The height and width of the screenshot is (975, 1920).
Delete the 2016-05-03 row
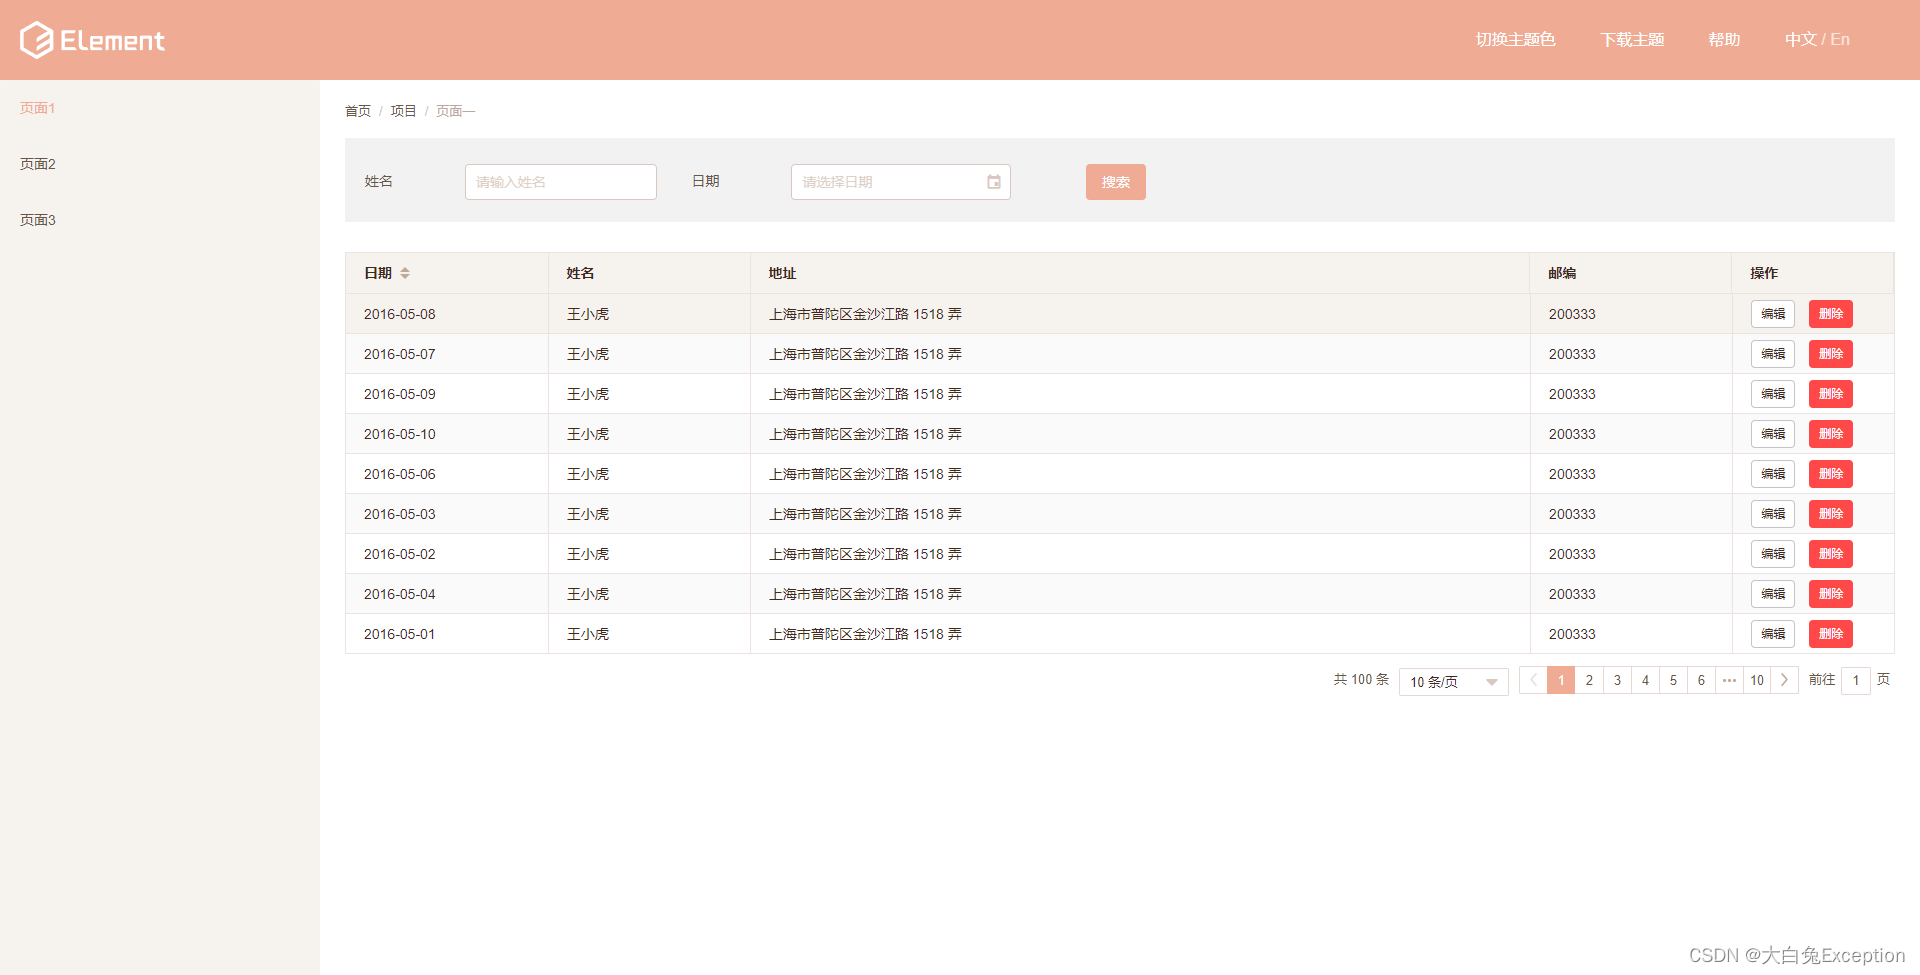(x=1831, y=514)
